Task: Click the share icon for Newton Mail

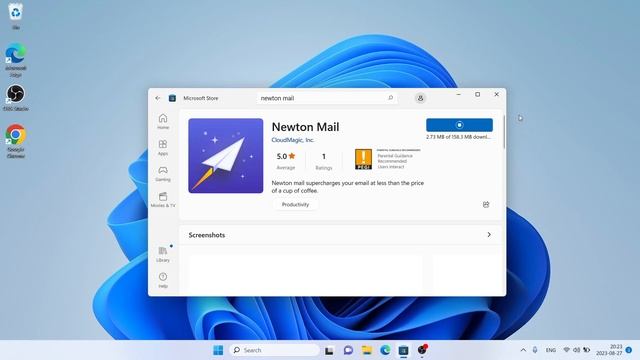Action: coord(486,204)
